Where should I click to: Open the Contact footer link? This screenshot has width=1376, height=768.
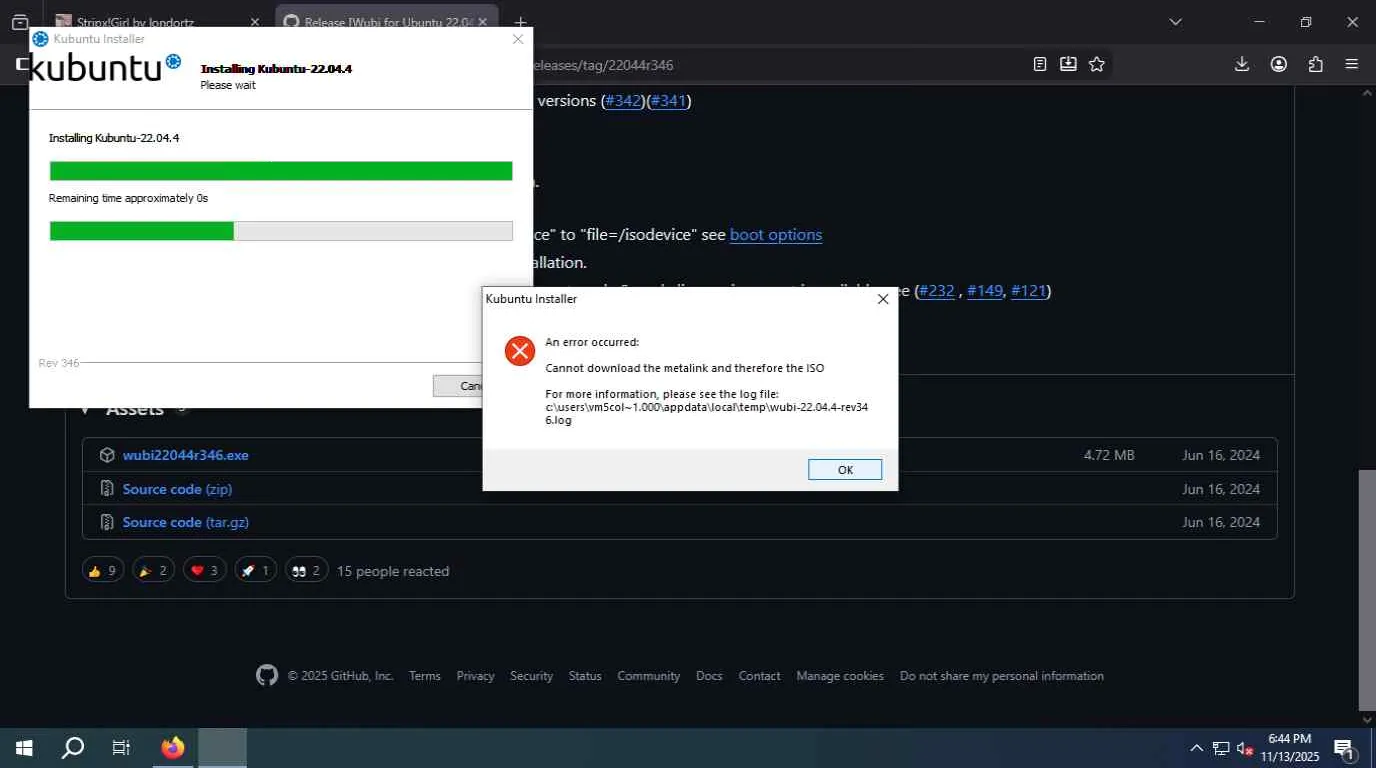tap(760, 676)
